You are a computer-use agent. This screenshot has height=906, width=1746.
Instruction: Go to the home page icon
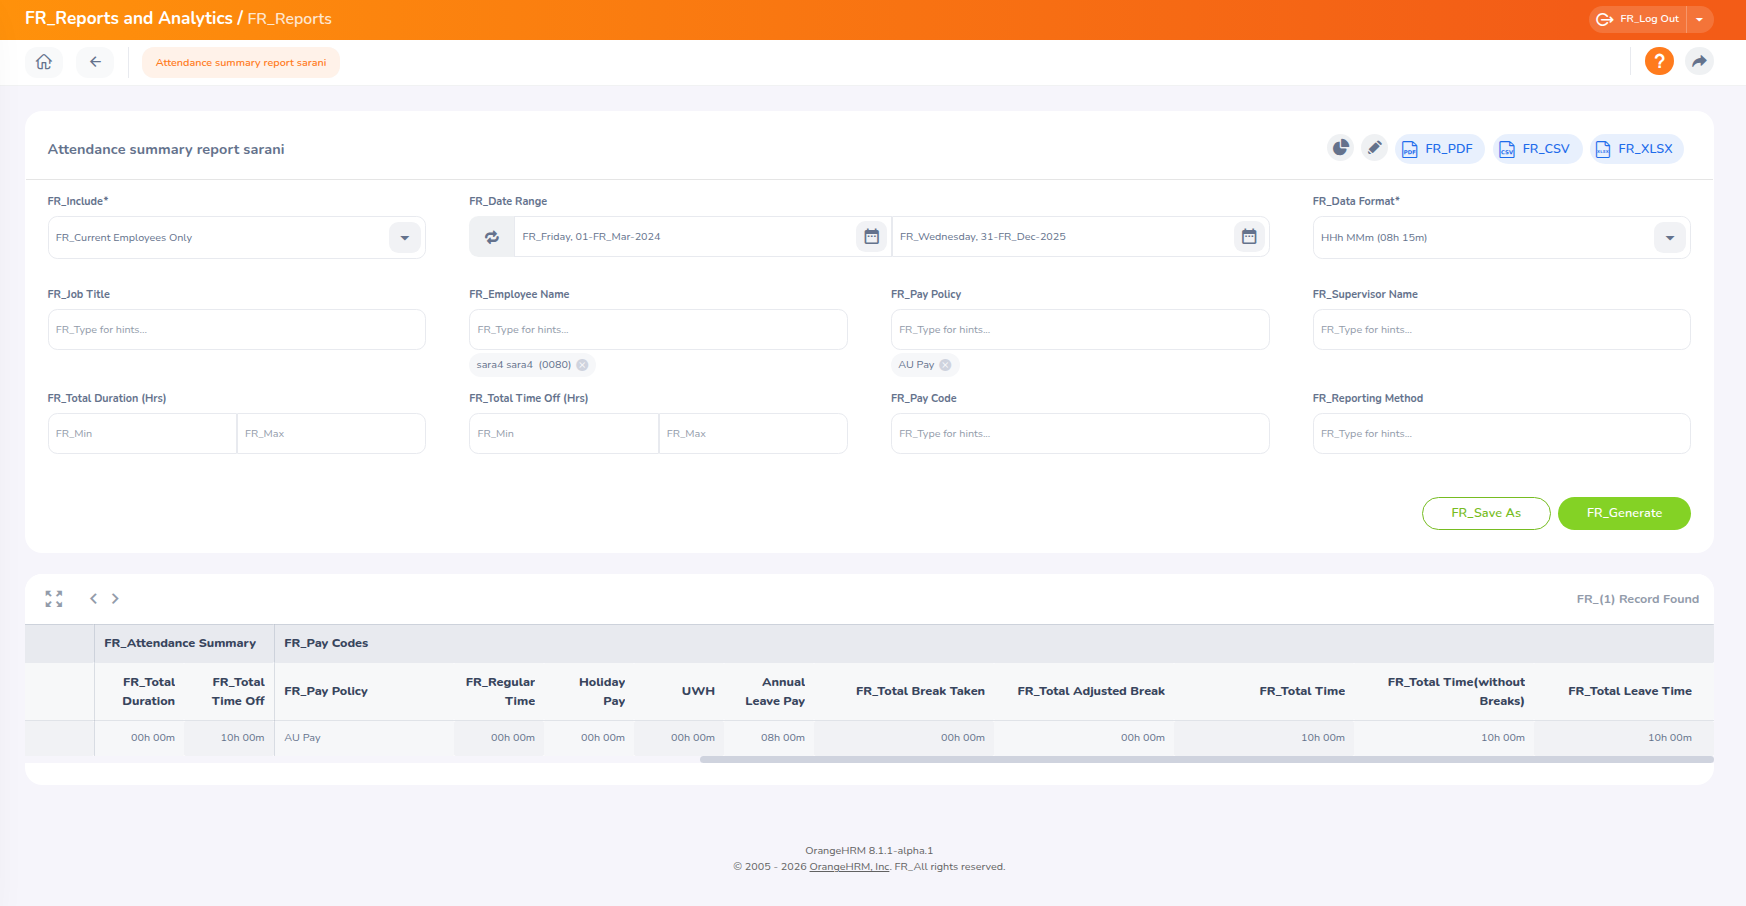(x=44, y=62)
